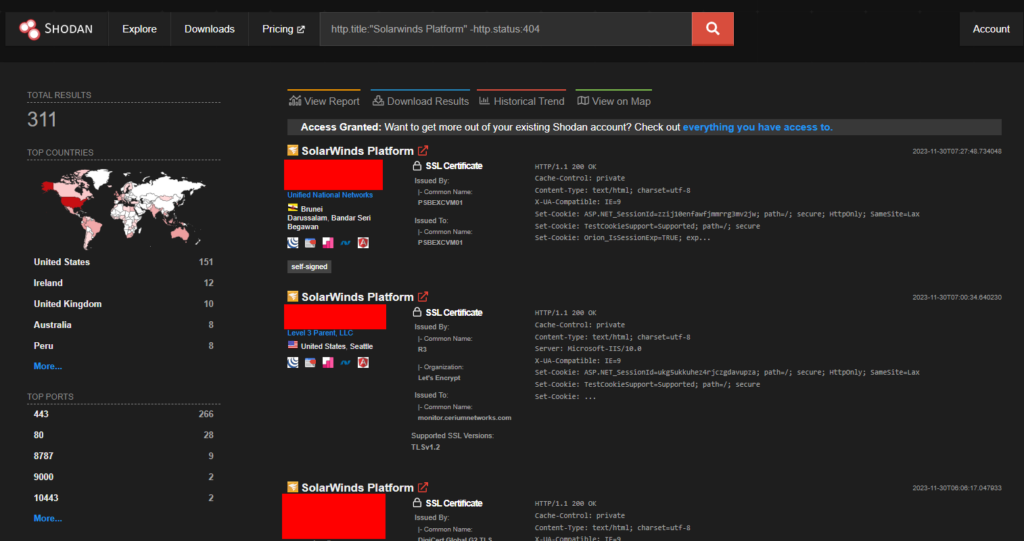Click SolarWinds favicon on Brunei result
Viewport: 1024px width, 541px height.
[293, 151]
